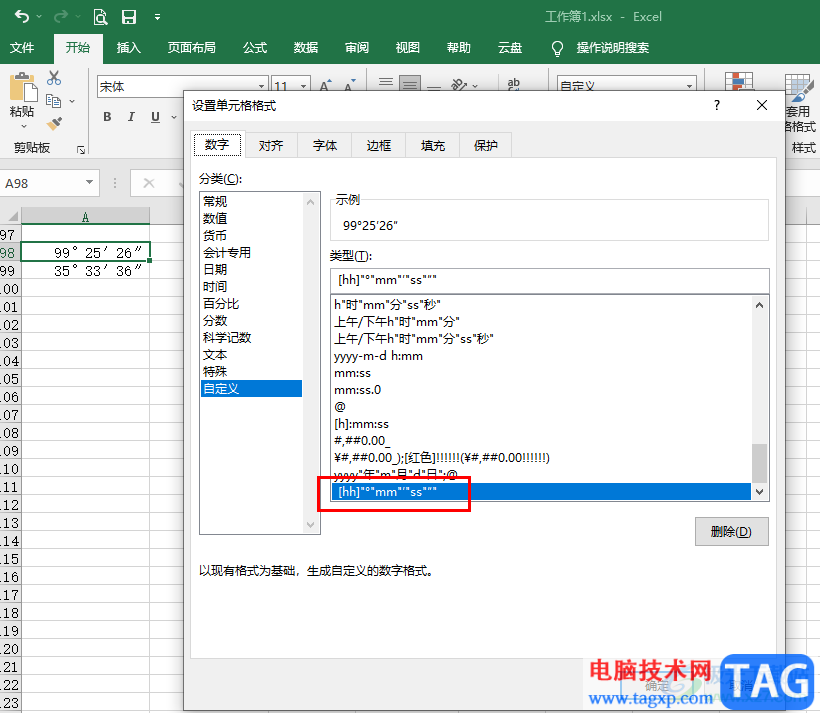
Task: Switch to the 插入 ribbon tab
Action: [x=129, y=48]
